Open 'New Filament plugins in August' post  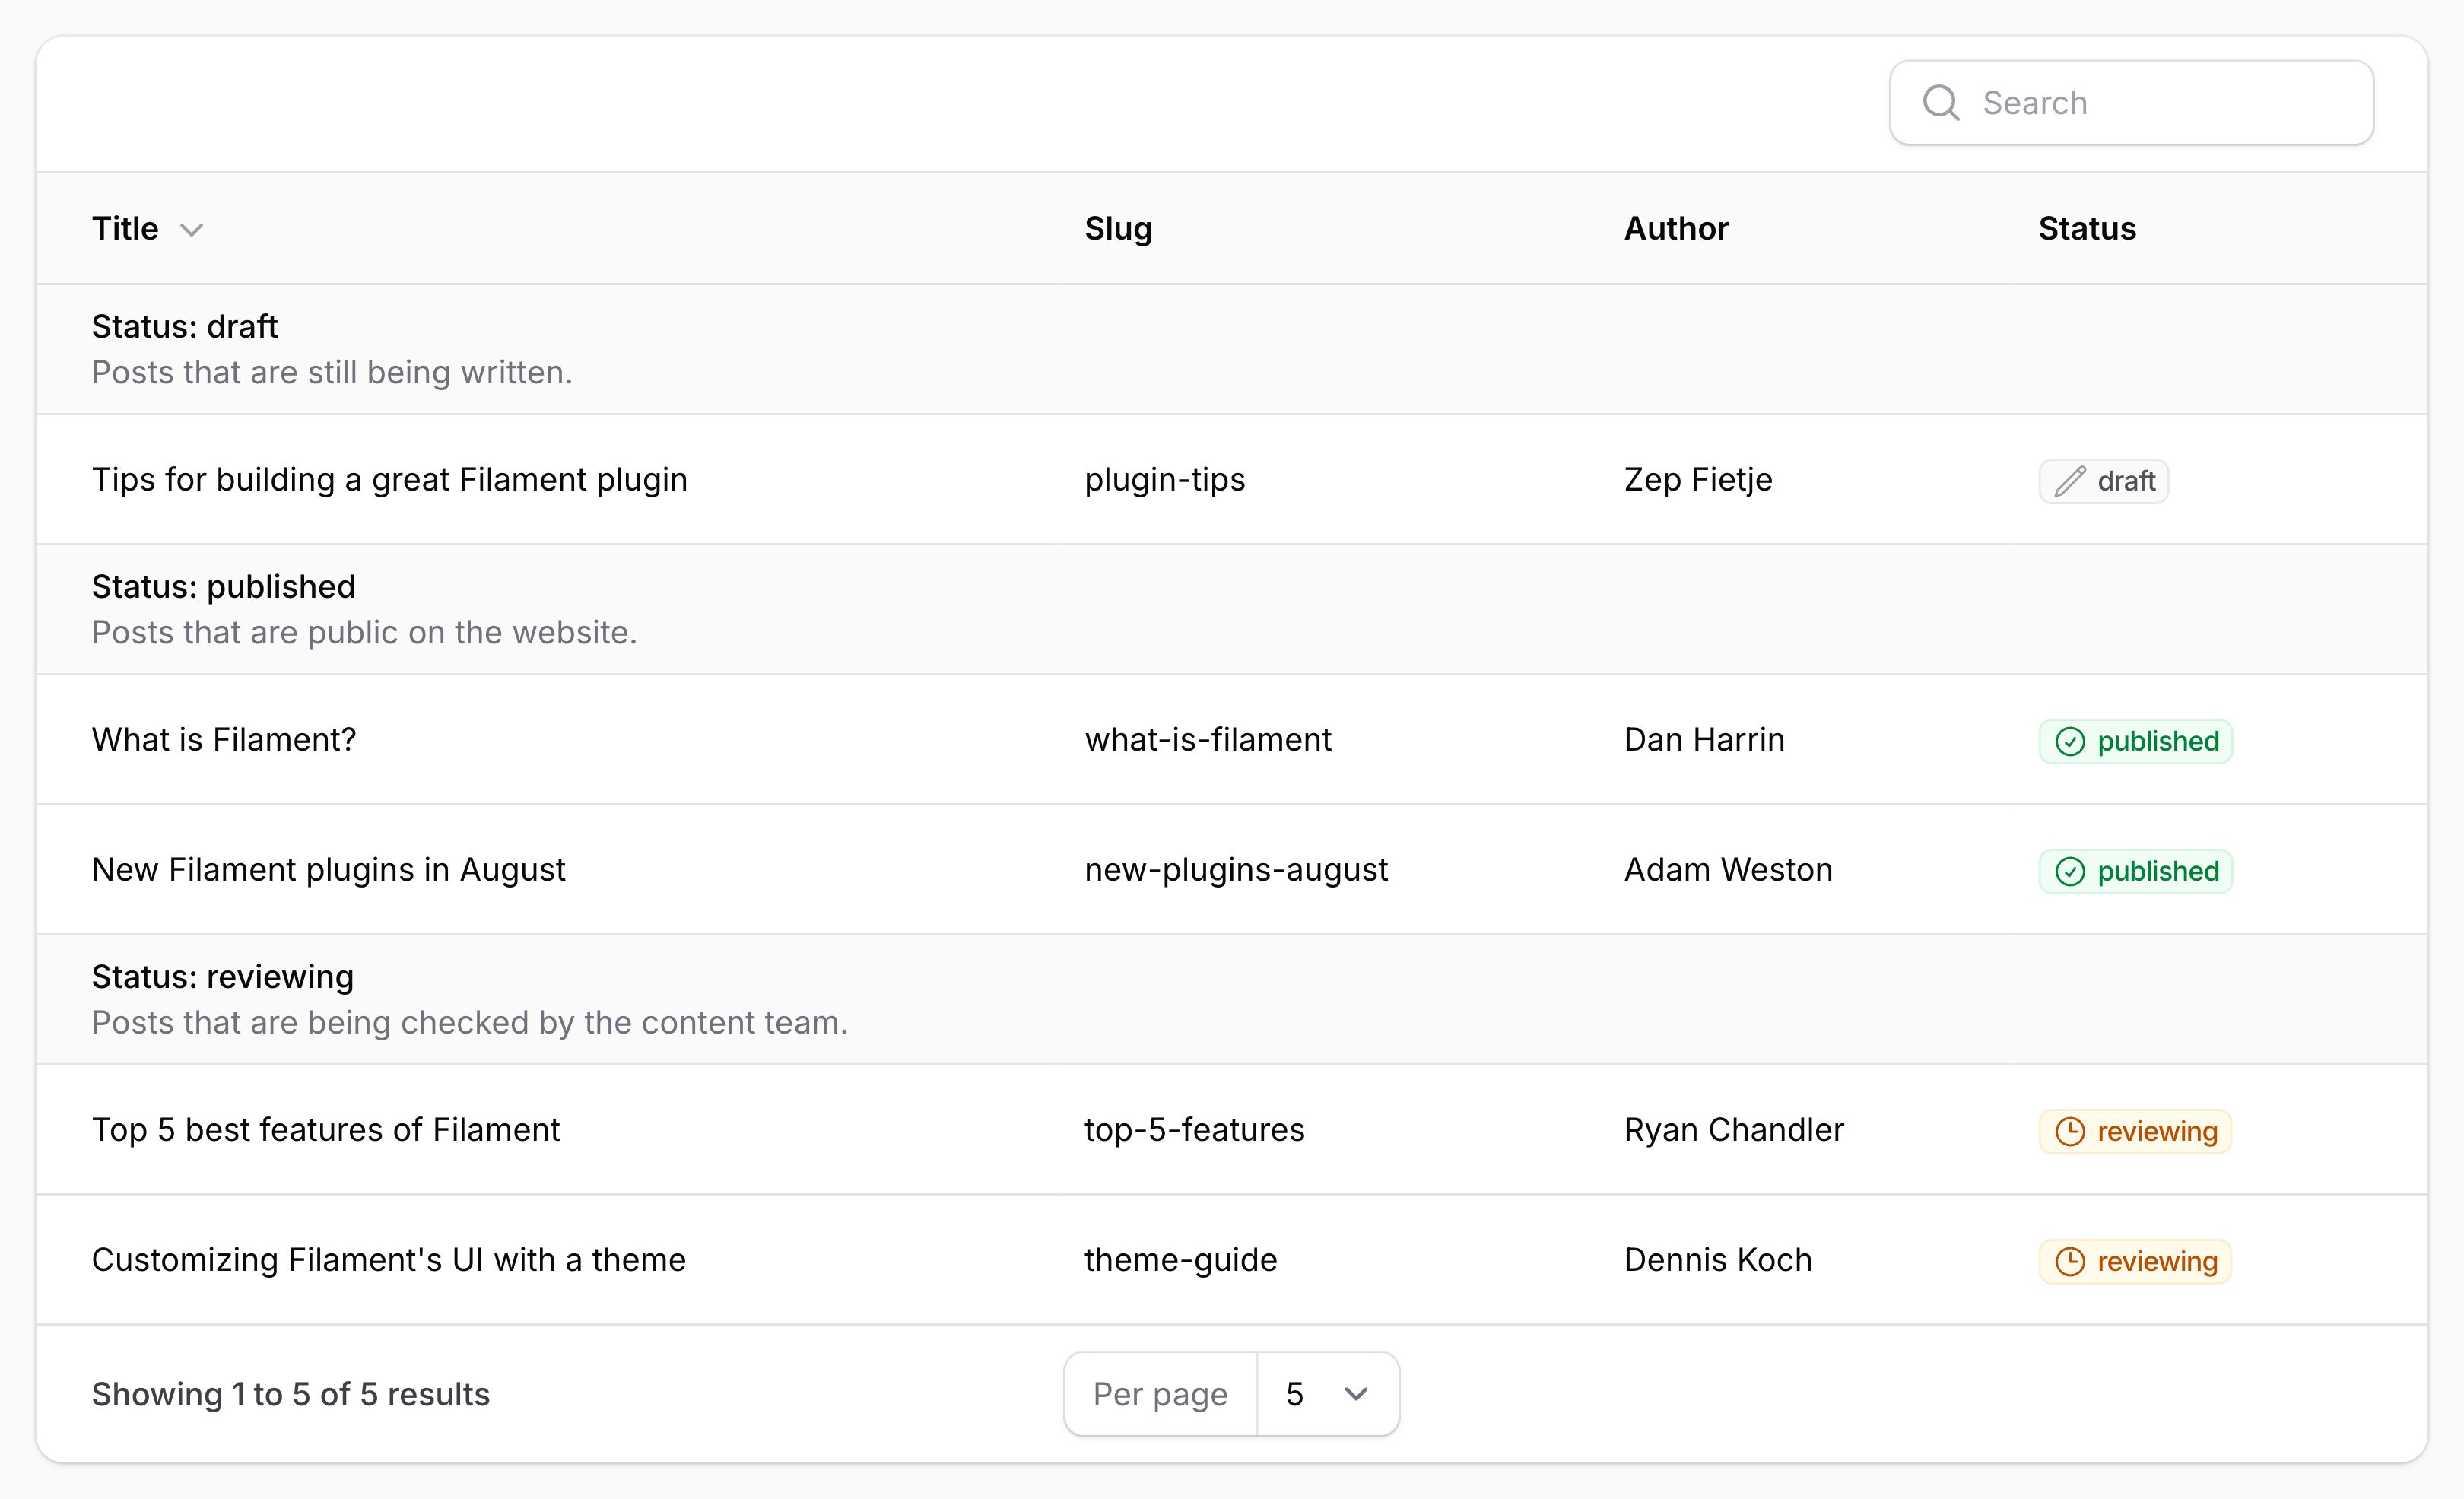pos(329,870)
